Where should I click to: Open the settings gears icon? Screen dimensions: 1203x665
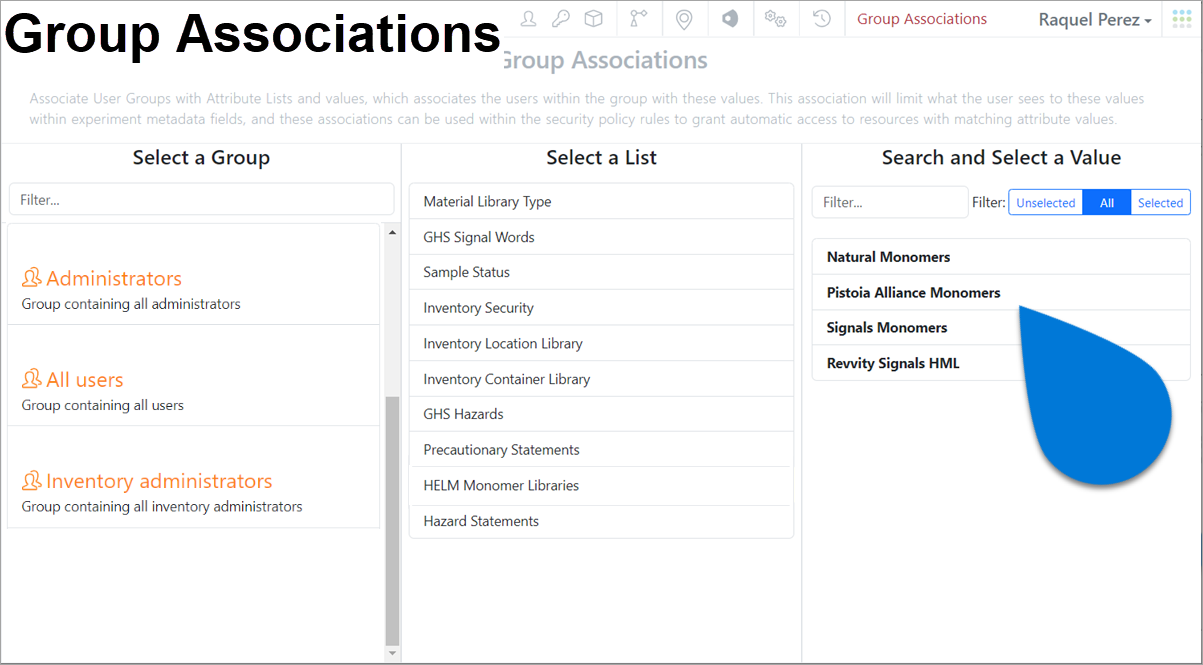tap(775, 18)
